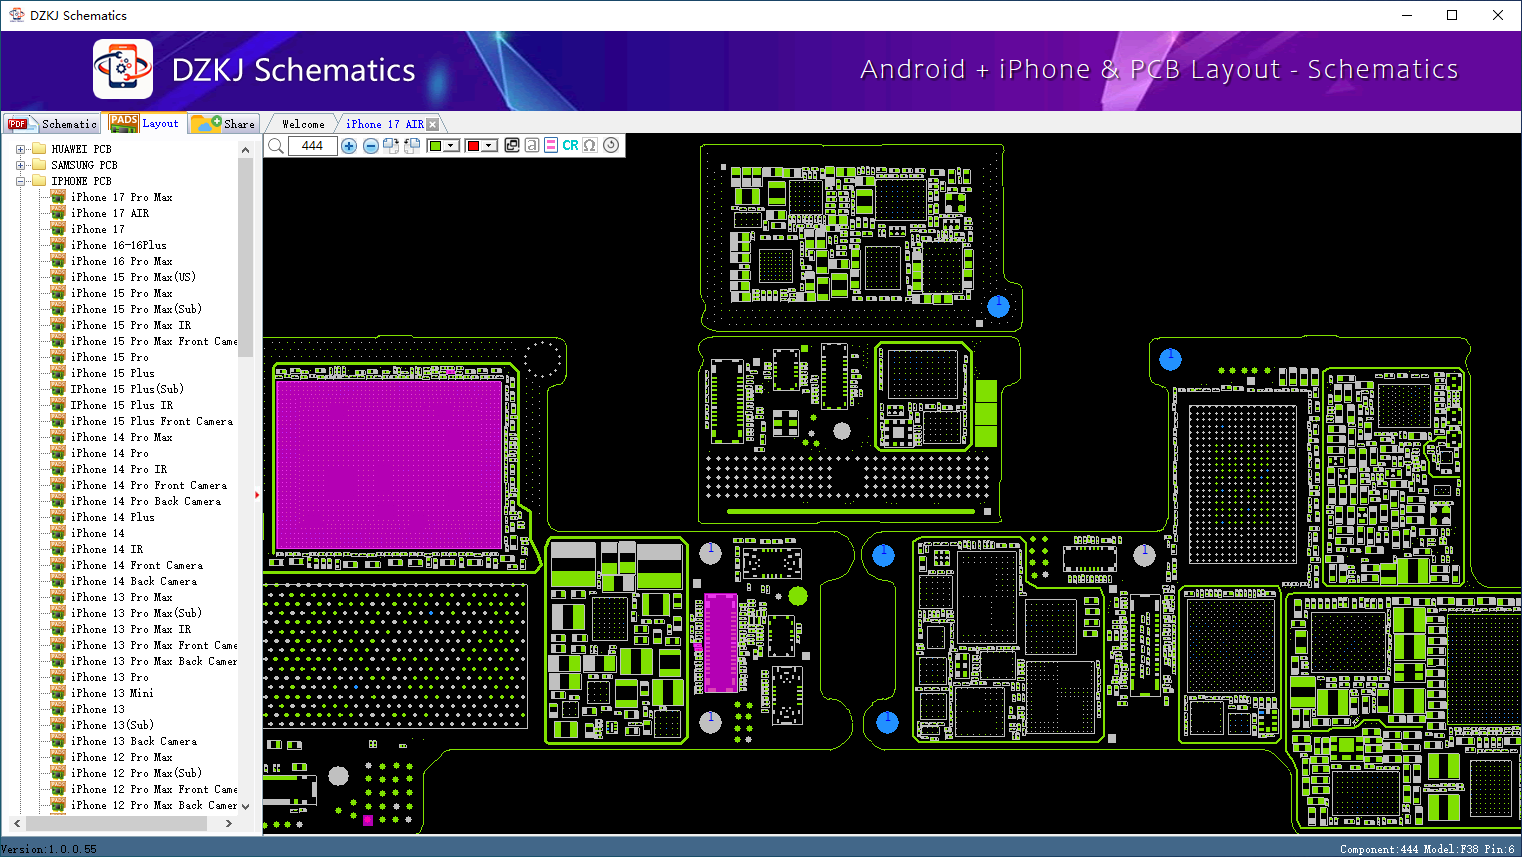Select iPhone 13(Sub) entry
1522x857 pixels.
(113, 725)
